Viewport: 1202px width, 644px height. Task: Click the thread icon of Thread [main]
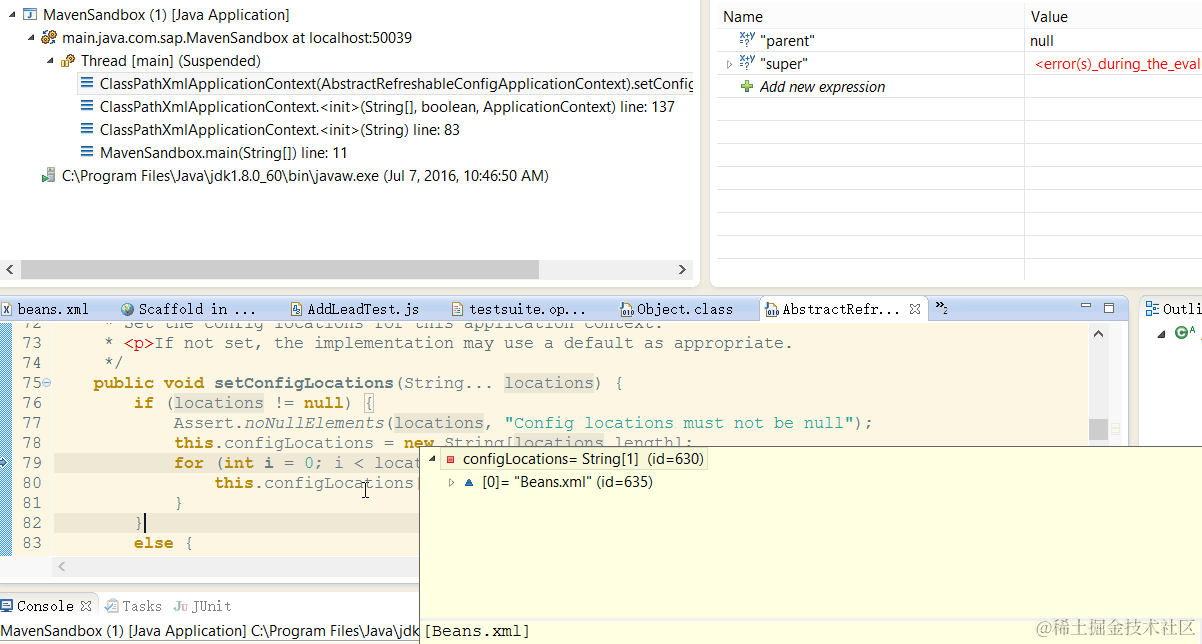click(68, 61)
